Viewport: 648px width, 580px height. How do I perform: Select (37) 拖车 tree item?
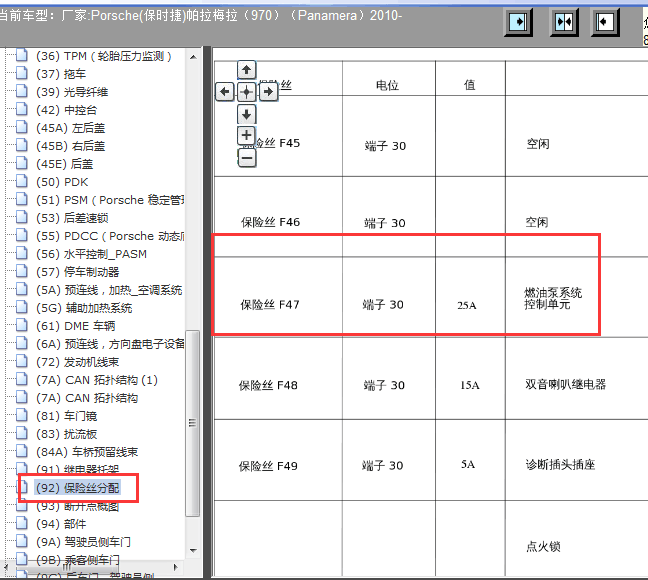[61, 74]
